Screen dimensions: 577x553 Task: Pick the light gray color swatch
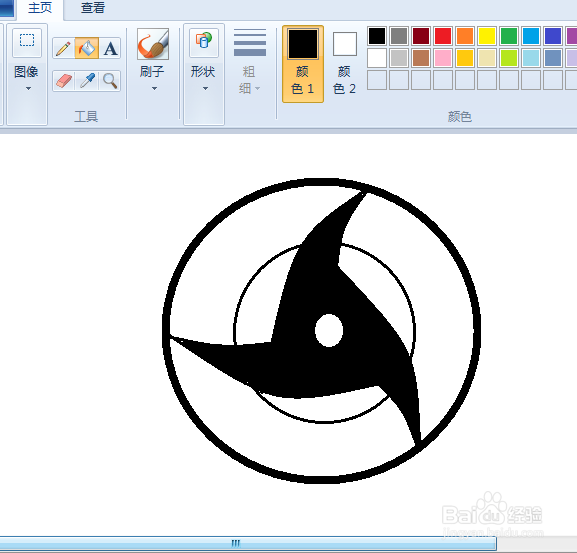click(399, 58)
